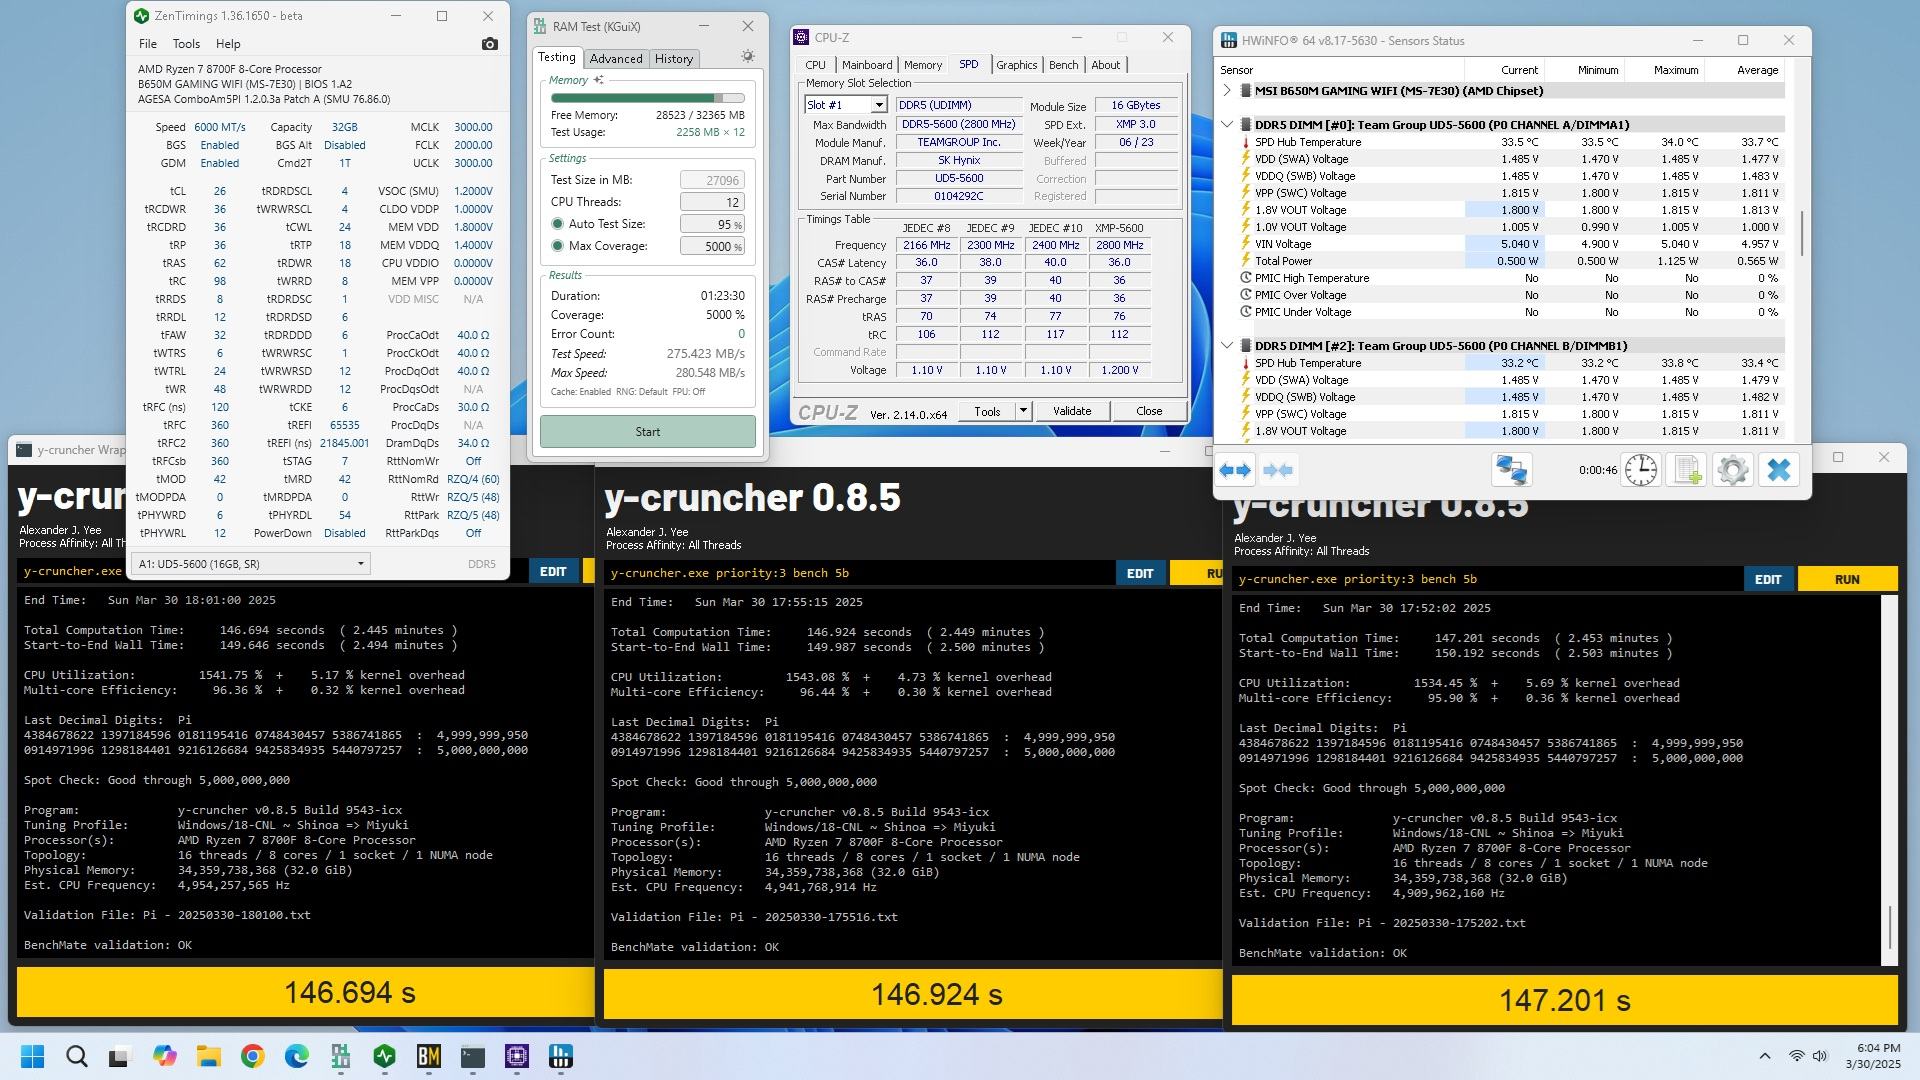
Task: Click the ZenTimings screenshot camera icon
Action: [489, 44]
